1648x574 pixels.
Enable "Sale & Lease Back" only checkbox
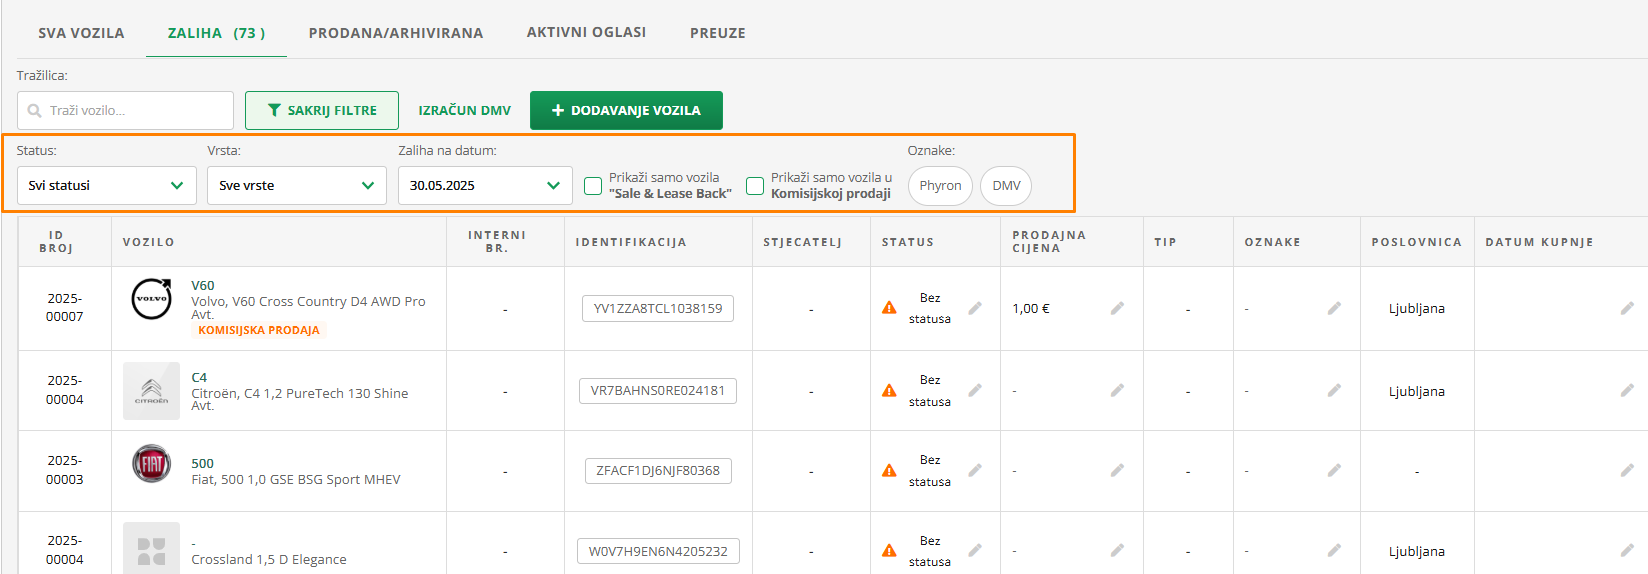pos(593,186)
